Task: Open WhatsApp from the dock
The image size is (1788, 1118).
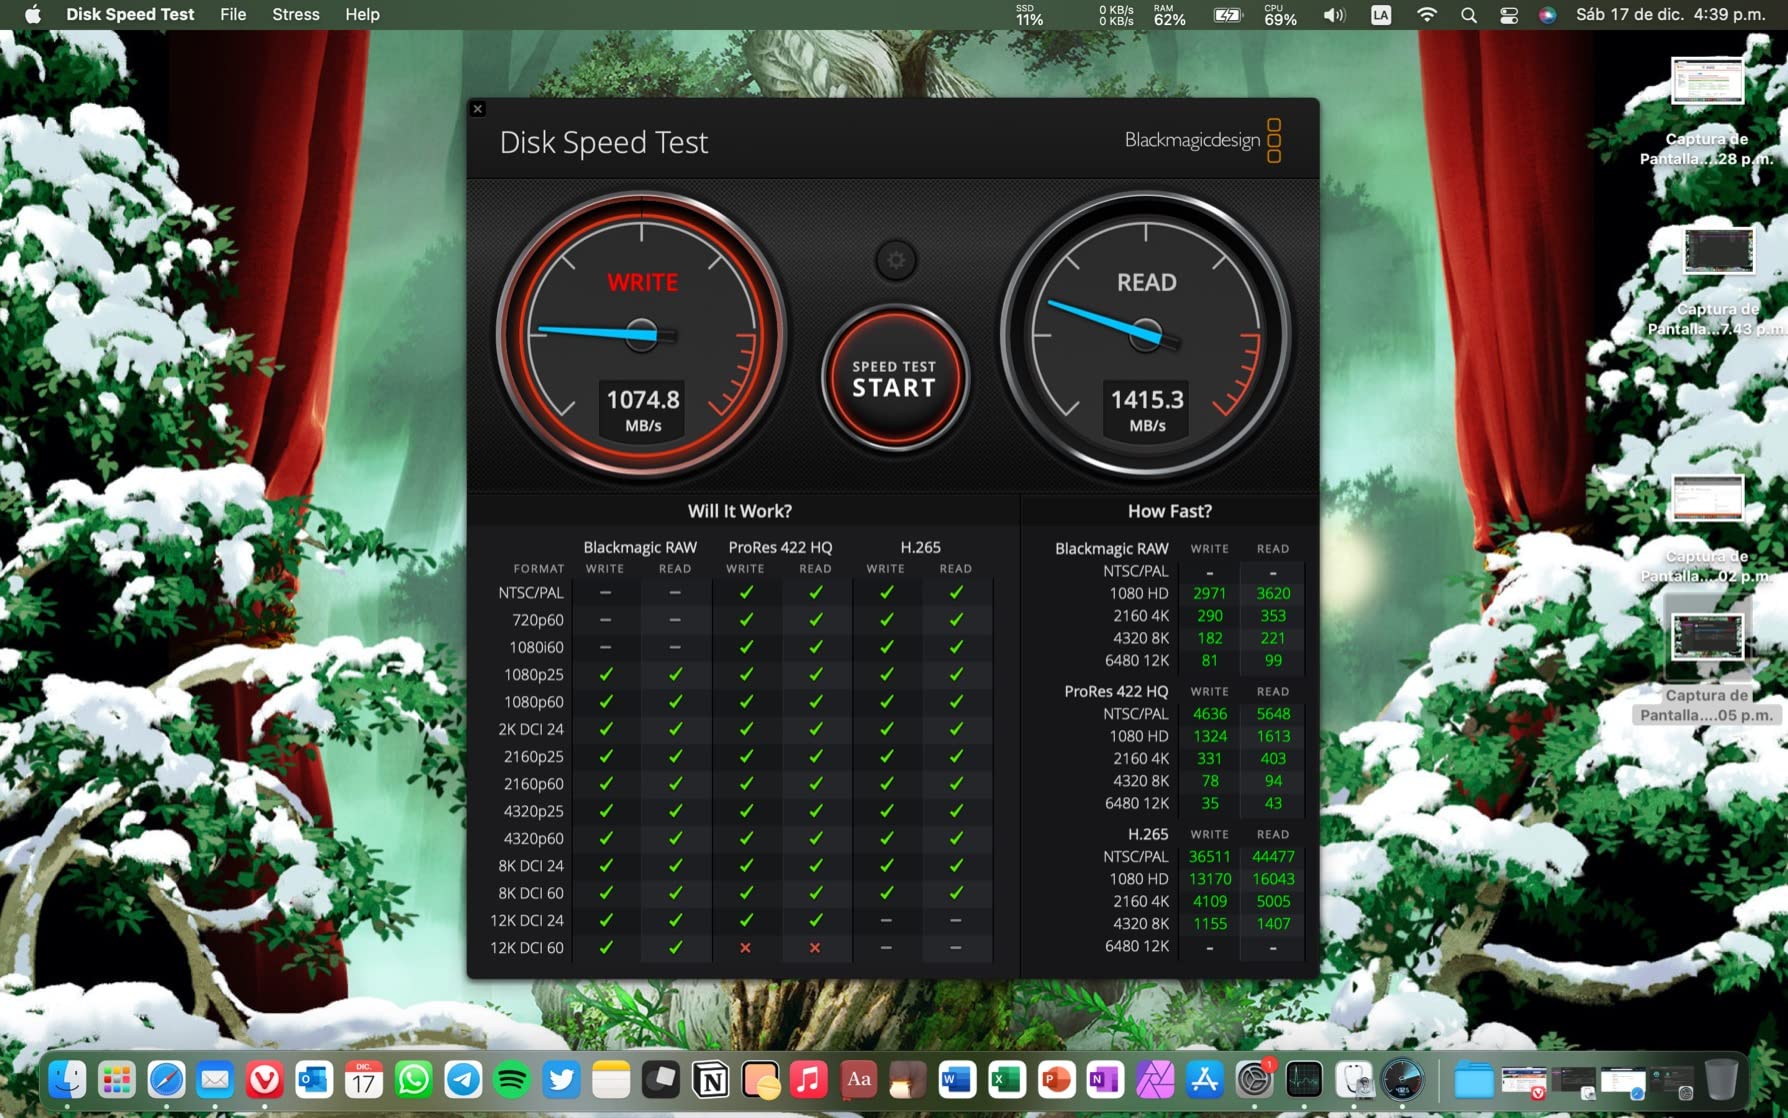Action: click(x=413, y=1080)
